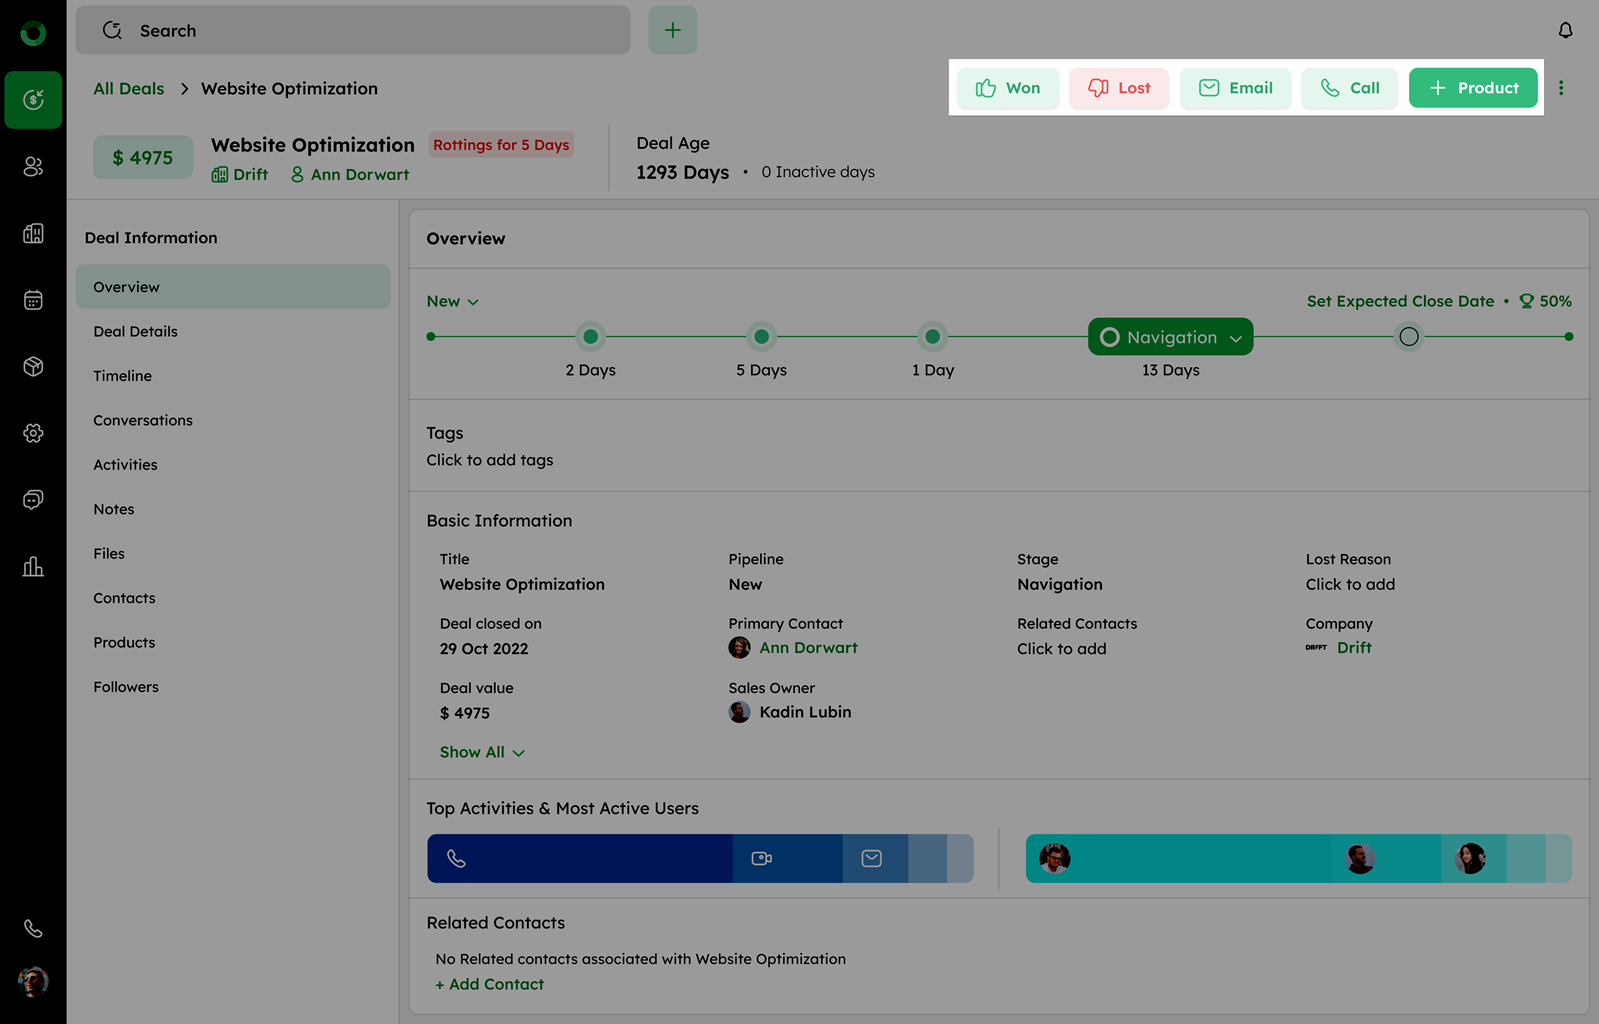Open the Contacts icon in left sidebar
This screenshot has width=1599, height=1024.
[33, 166]
